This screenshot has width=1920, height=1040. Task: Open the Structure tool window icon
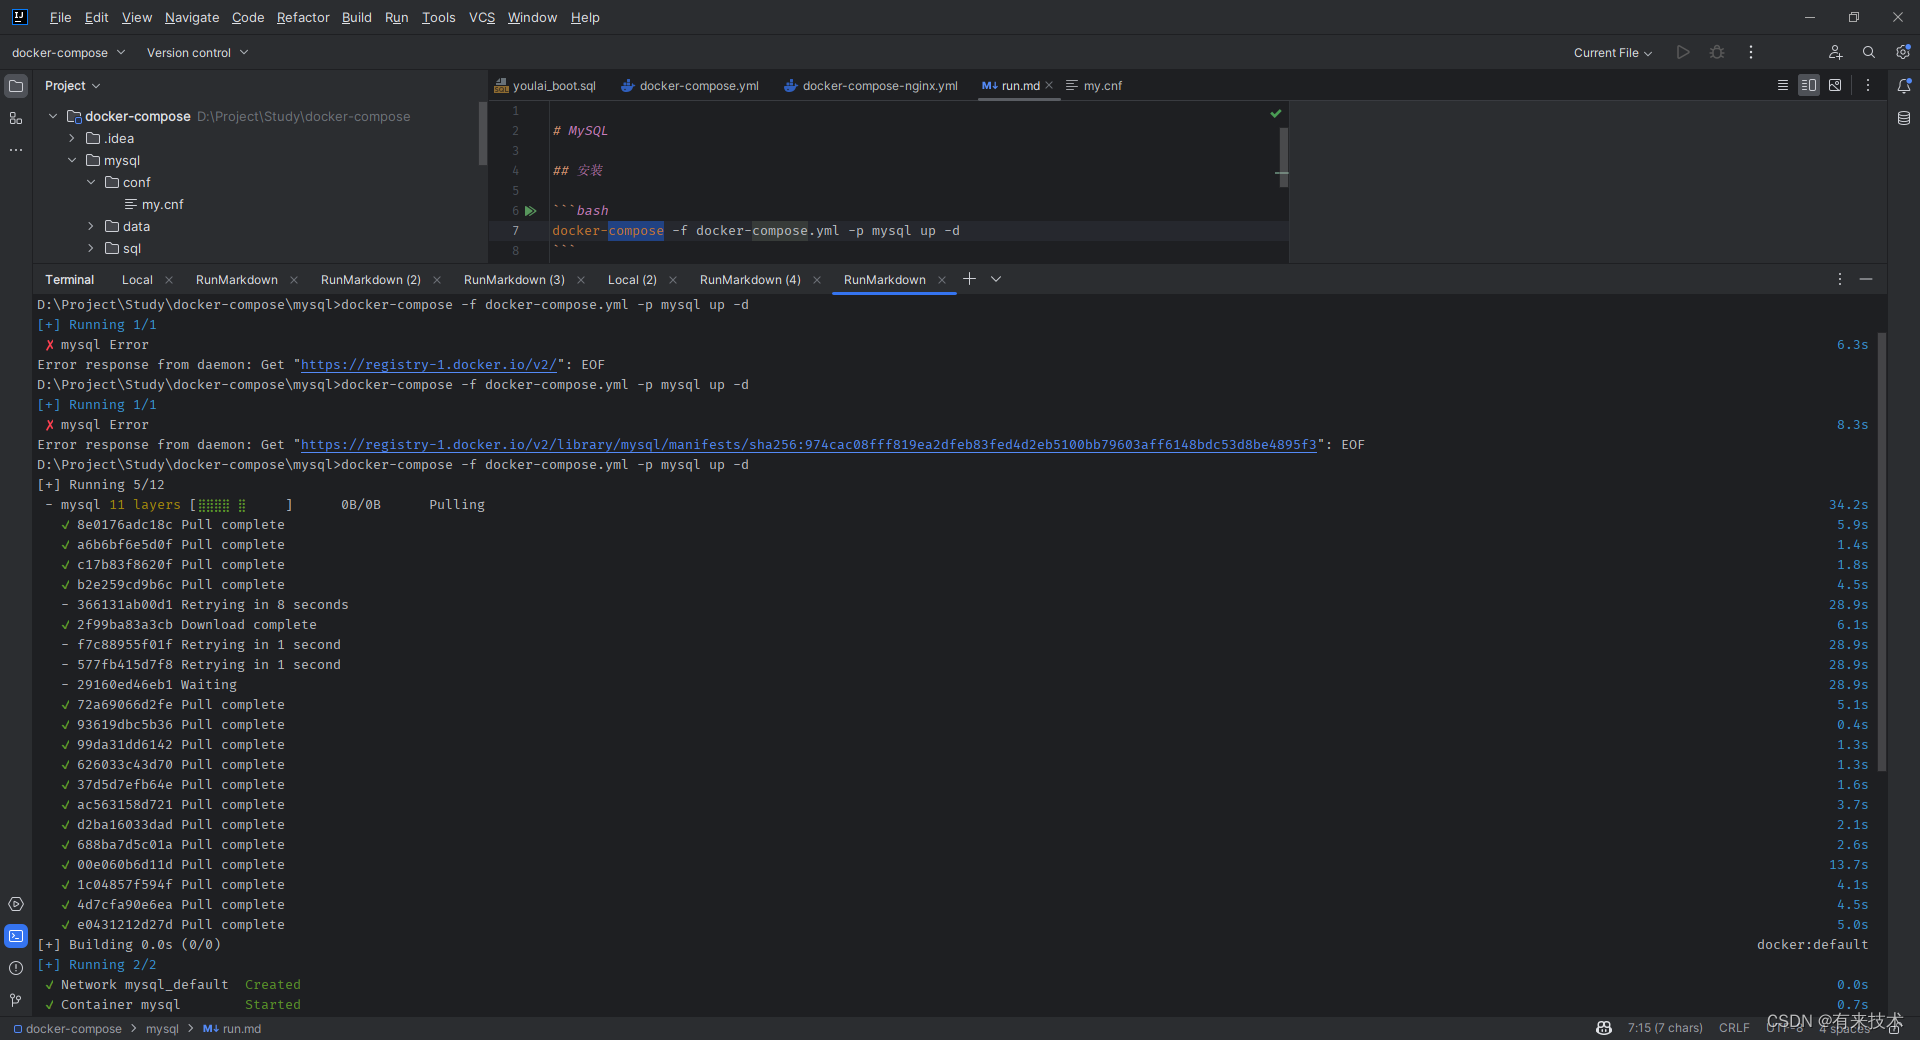16,118
